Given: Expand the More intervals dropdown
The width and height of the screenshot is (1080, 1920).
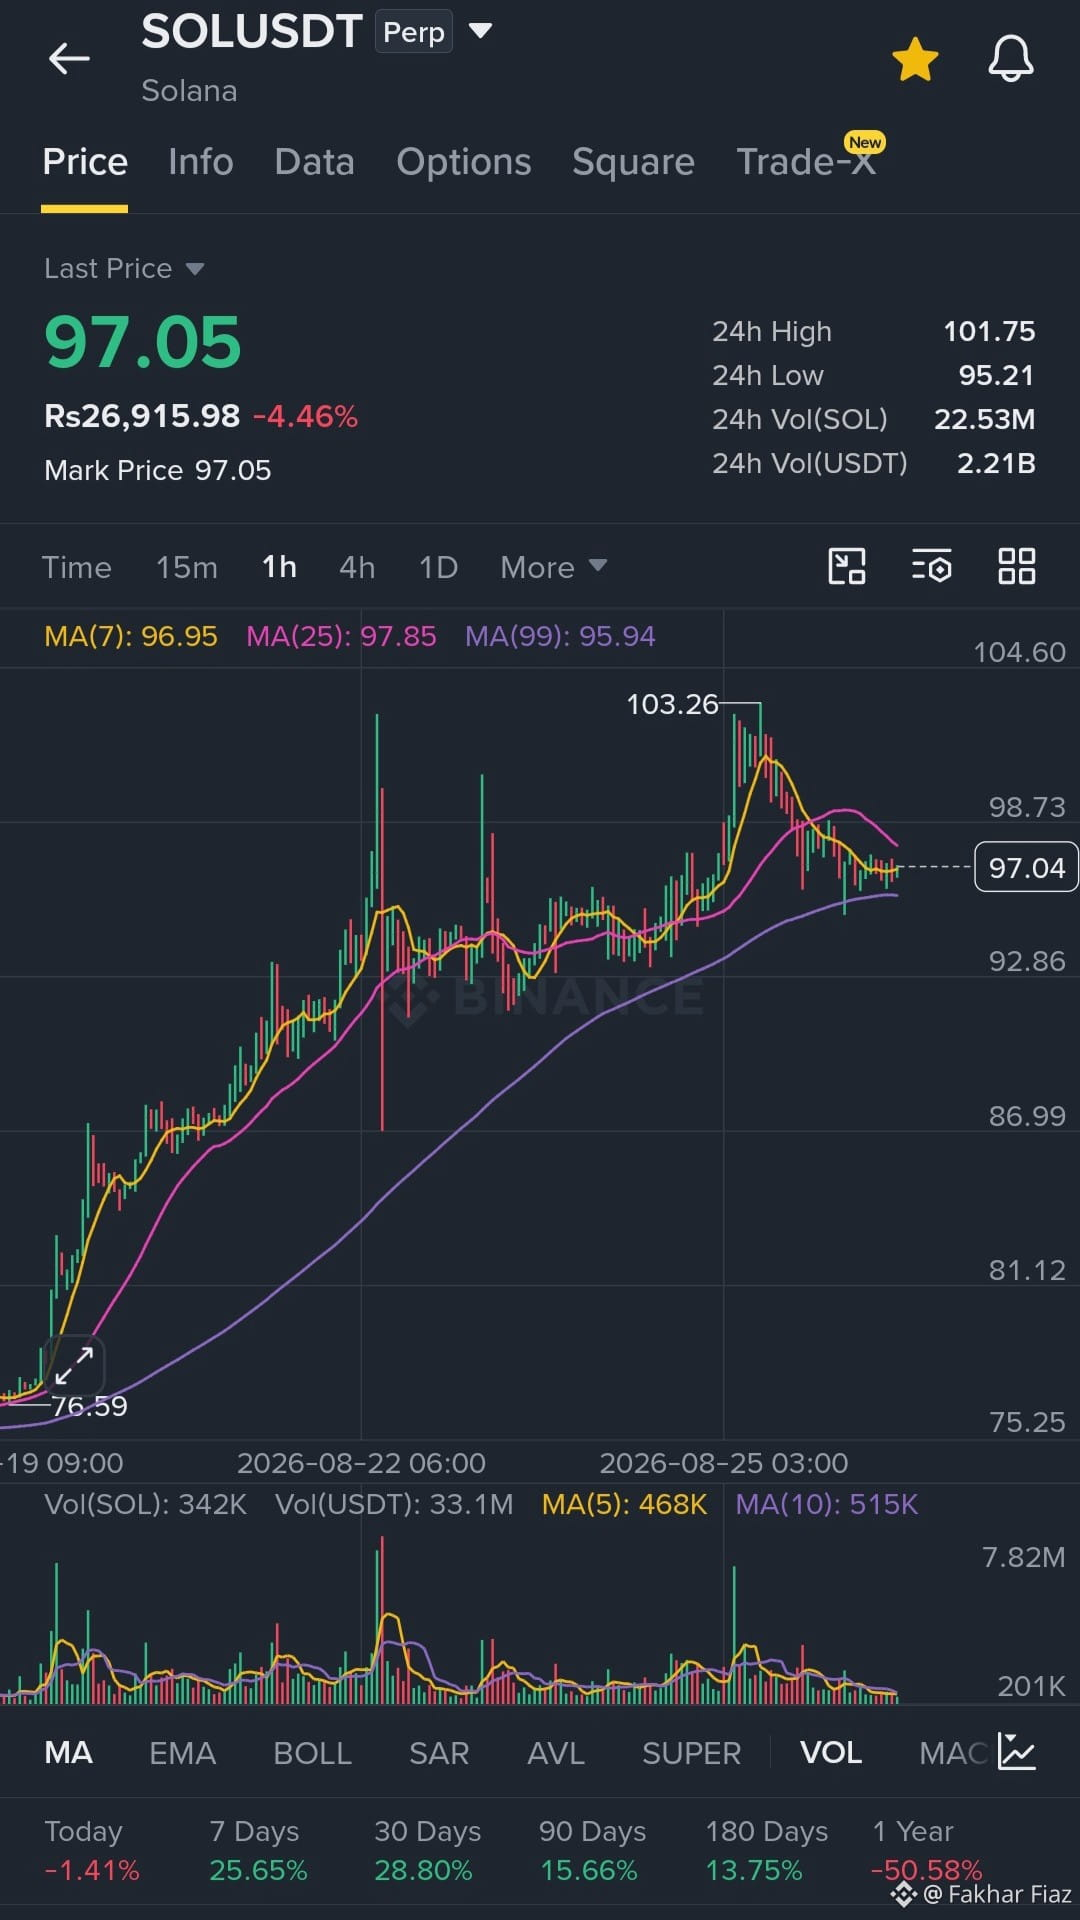Looking at the screenshot, I should click(x=553, y=567).
